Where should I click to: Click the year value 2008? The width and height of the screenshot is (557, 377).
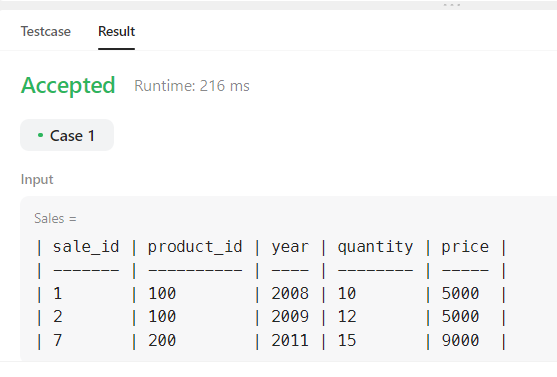pyautogui.click(x=290, y=293)
